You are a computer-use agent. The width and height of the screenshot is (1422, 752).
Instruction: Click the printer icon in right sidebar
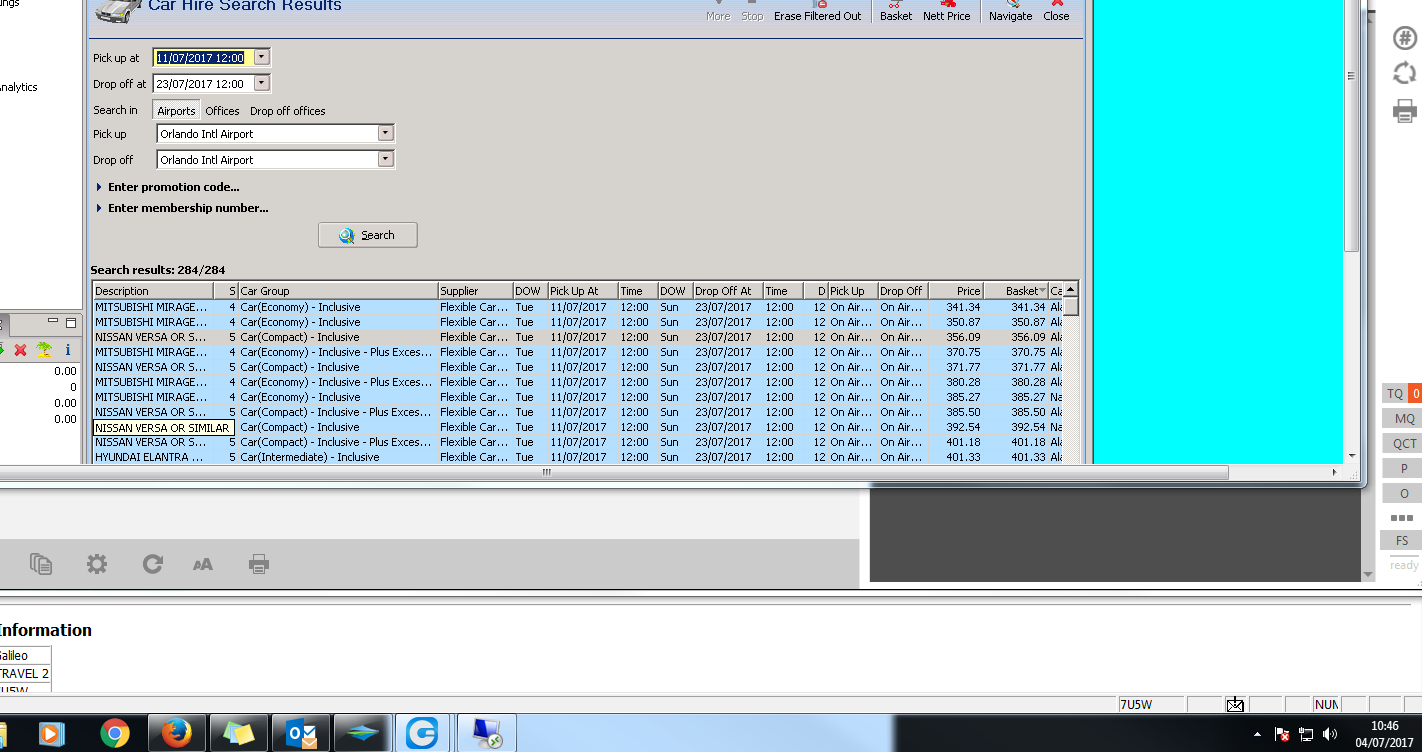(x=1405, y=110)
